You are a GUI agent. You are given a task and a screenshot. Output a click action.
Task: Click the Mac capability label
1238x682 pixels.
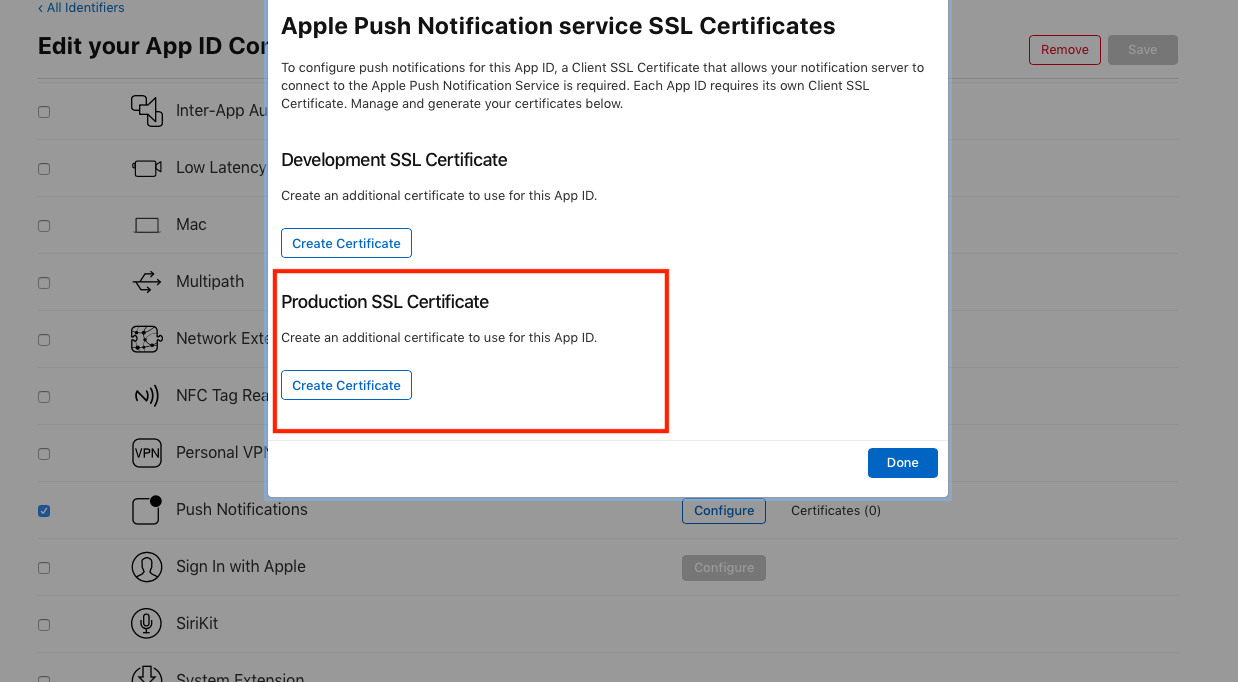[191, 224]
